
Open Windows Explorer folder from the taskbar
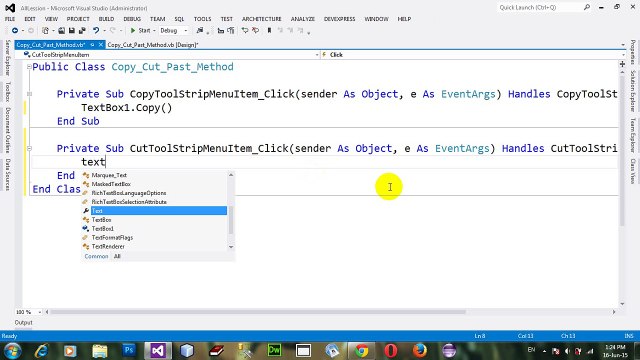(x=100, y=351)
